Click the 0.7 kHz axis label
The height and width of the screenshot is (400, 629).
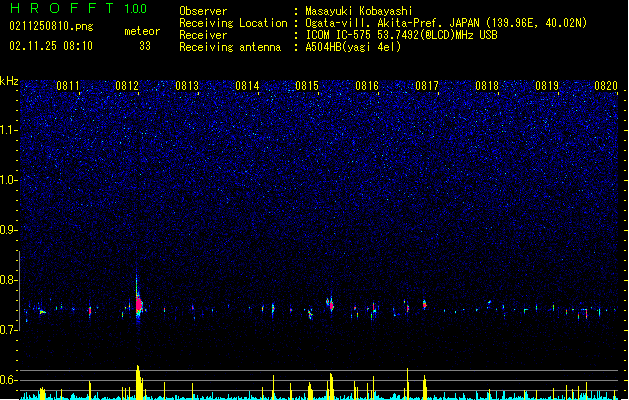(9, 329)
